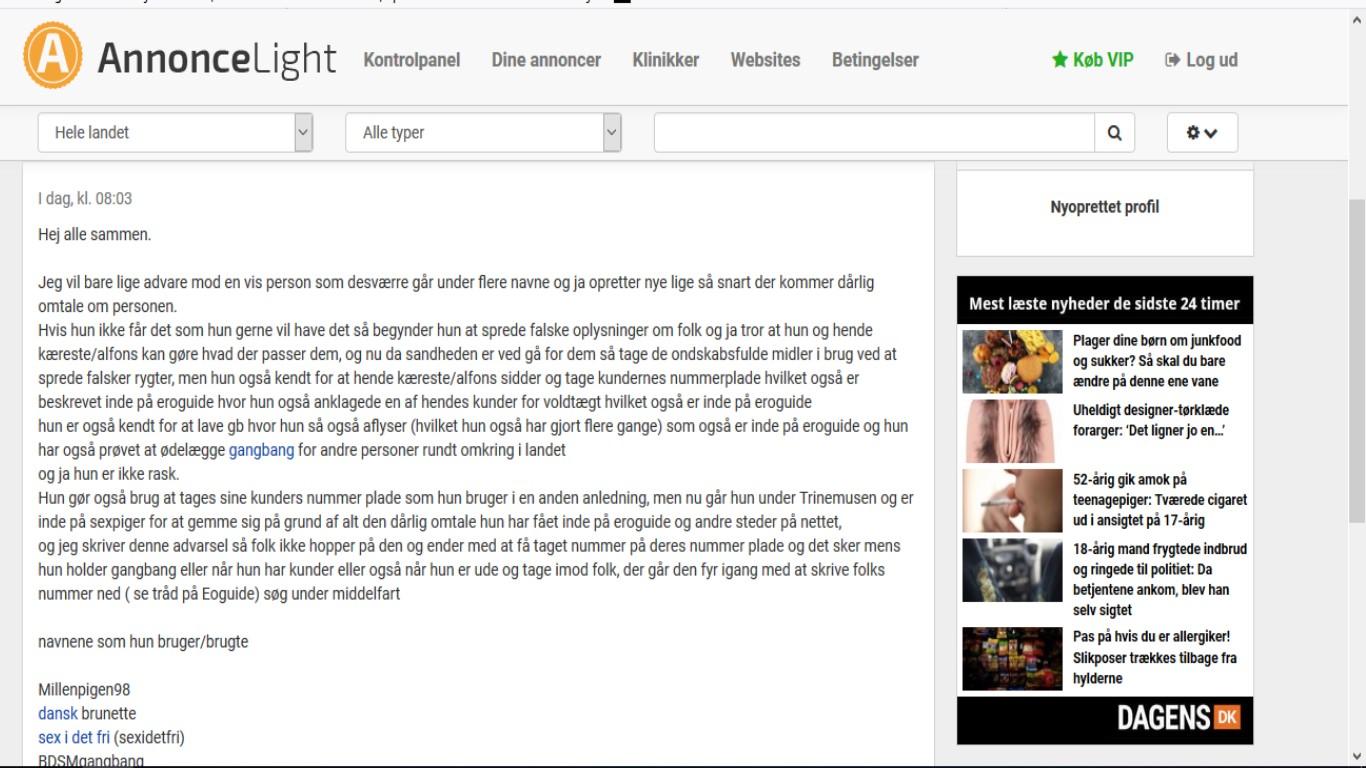
Task: Click the AnnonceLight wordmark text
Action: point(216,58)
